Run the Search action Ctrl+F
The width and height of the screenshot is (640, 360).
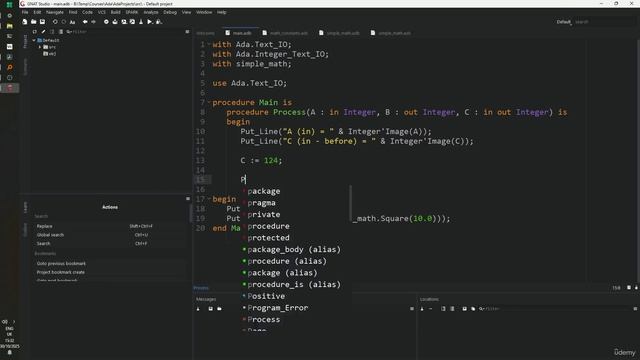(x=109, y=244)
